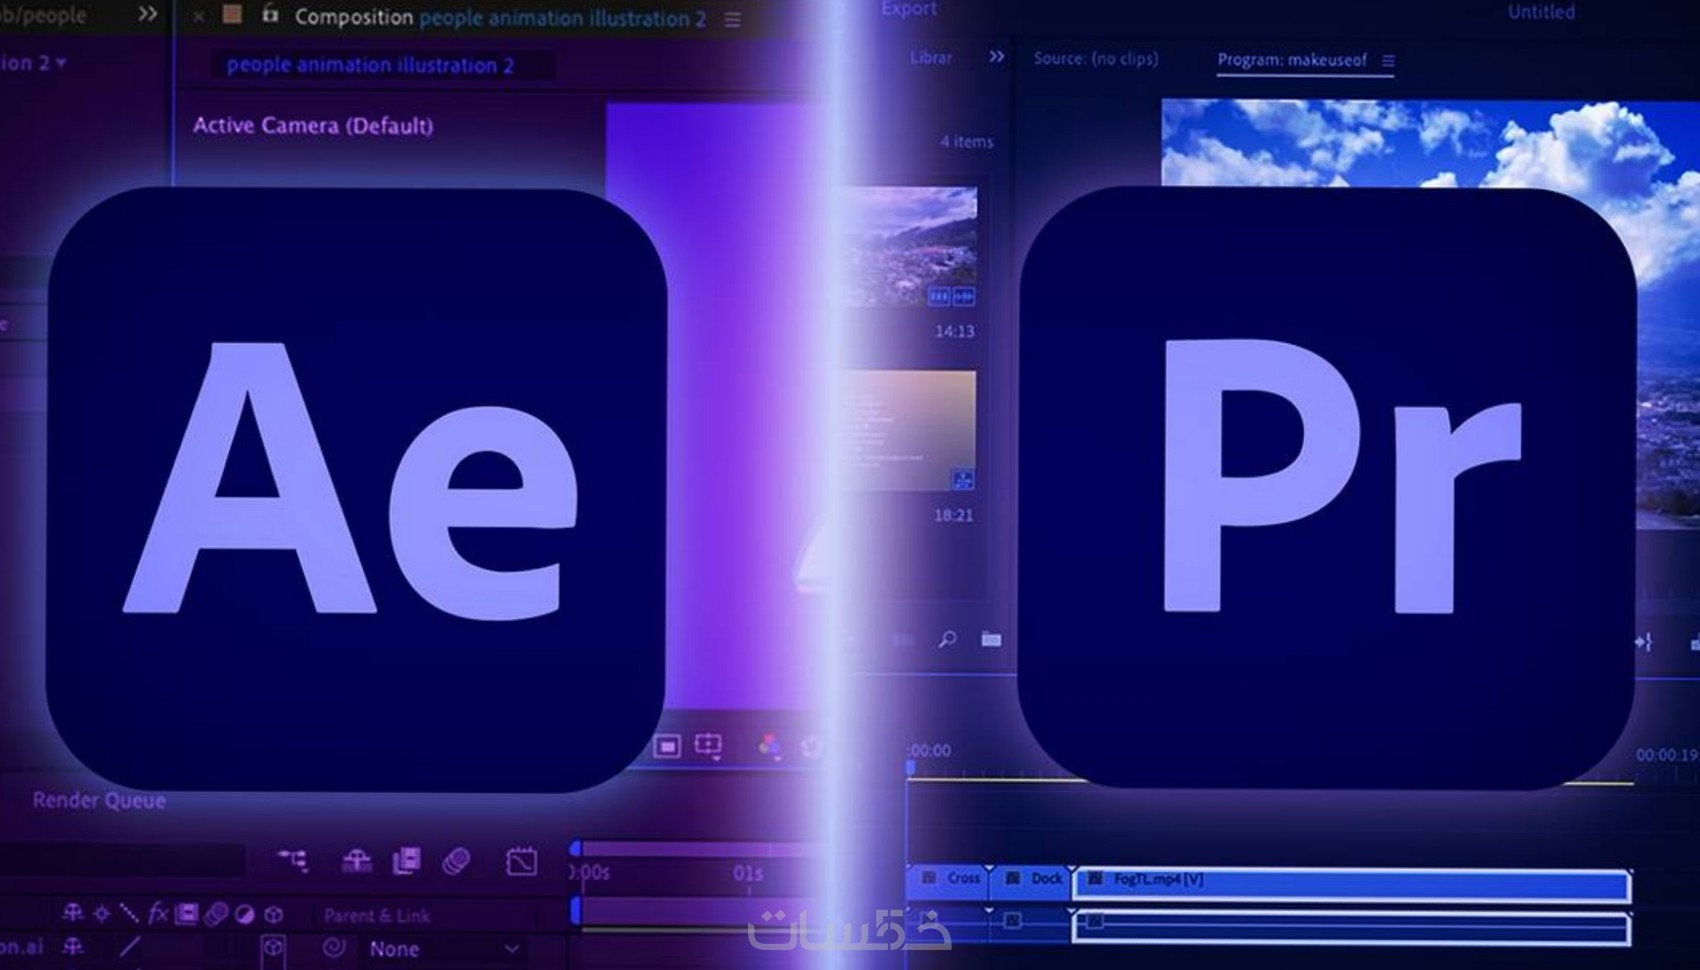Click the collapse transformations sun icon in column header

click(x=101, y=913)
